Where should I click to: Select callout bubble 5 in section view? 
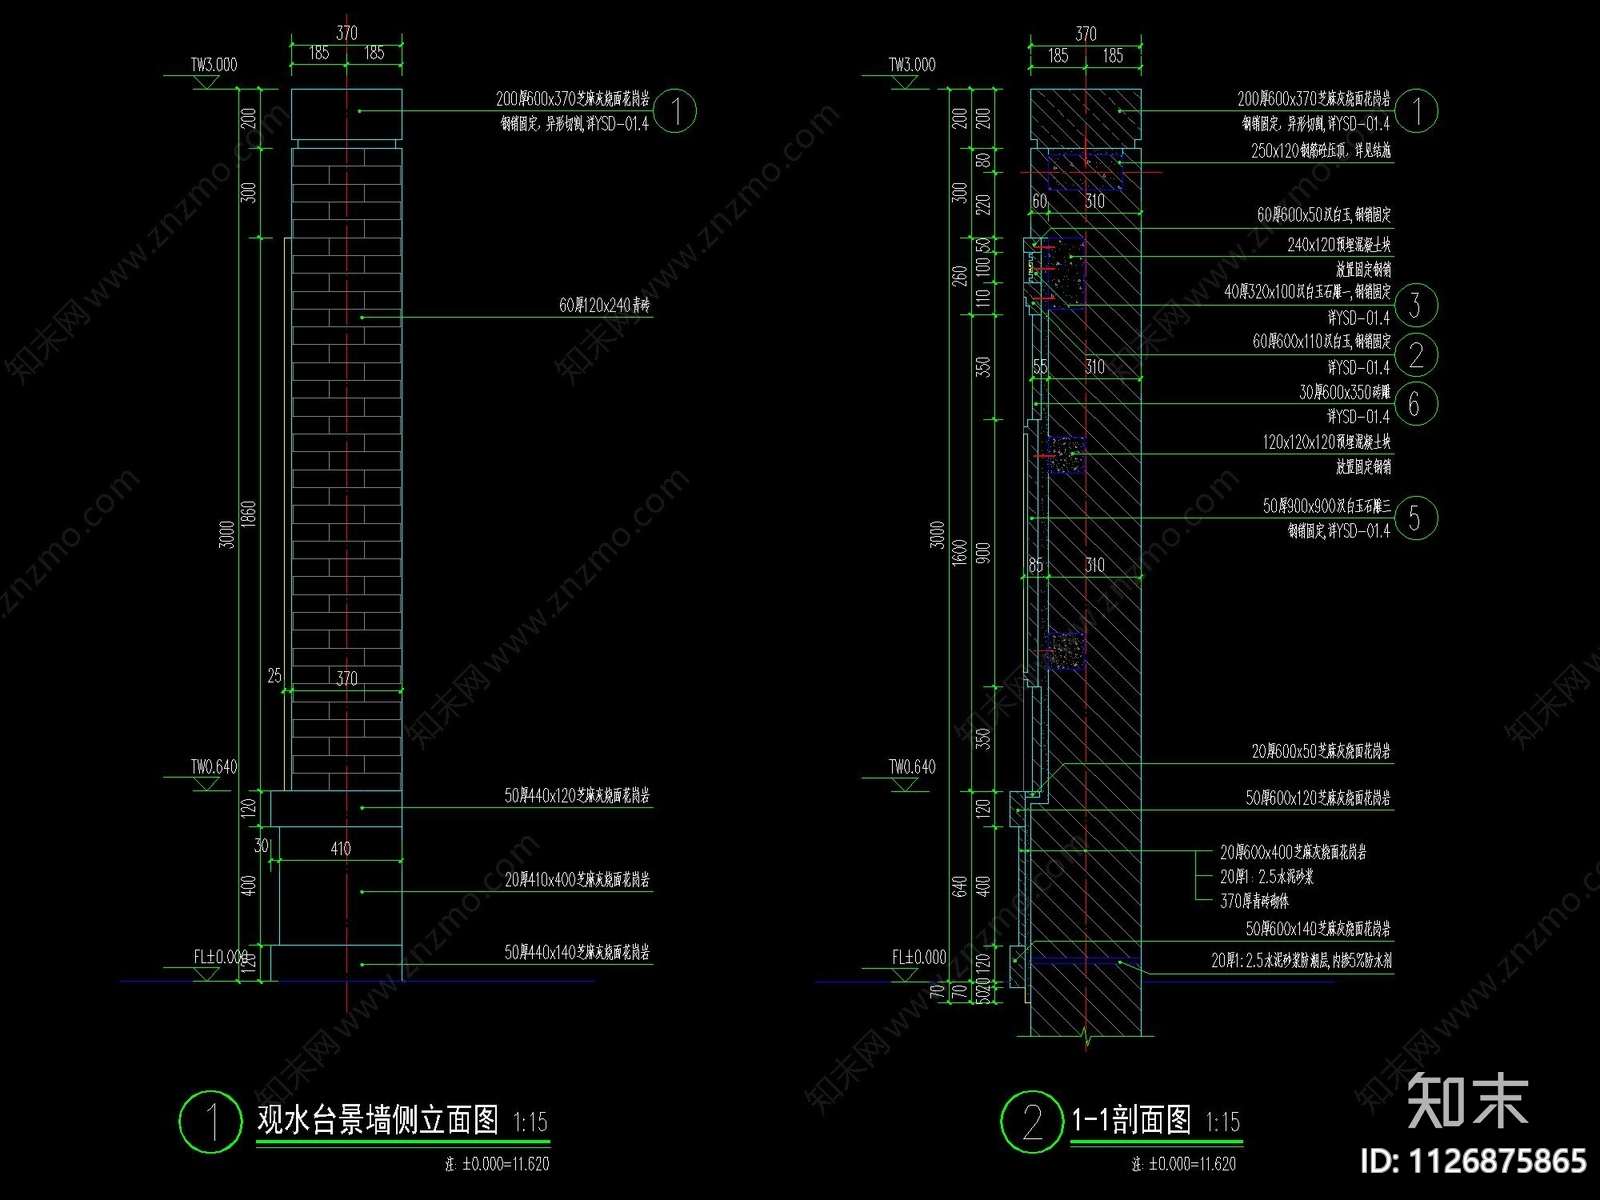(x=1415, y=518)
